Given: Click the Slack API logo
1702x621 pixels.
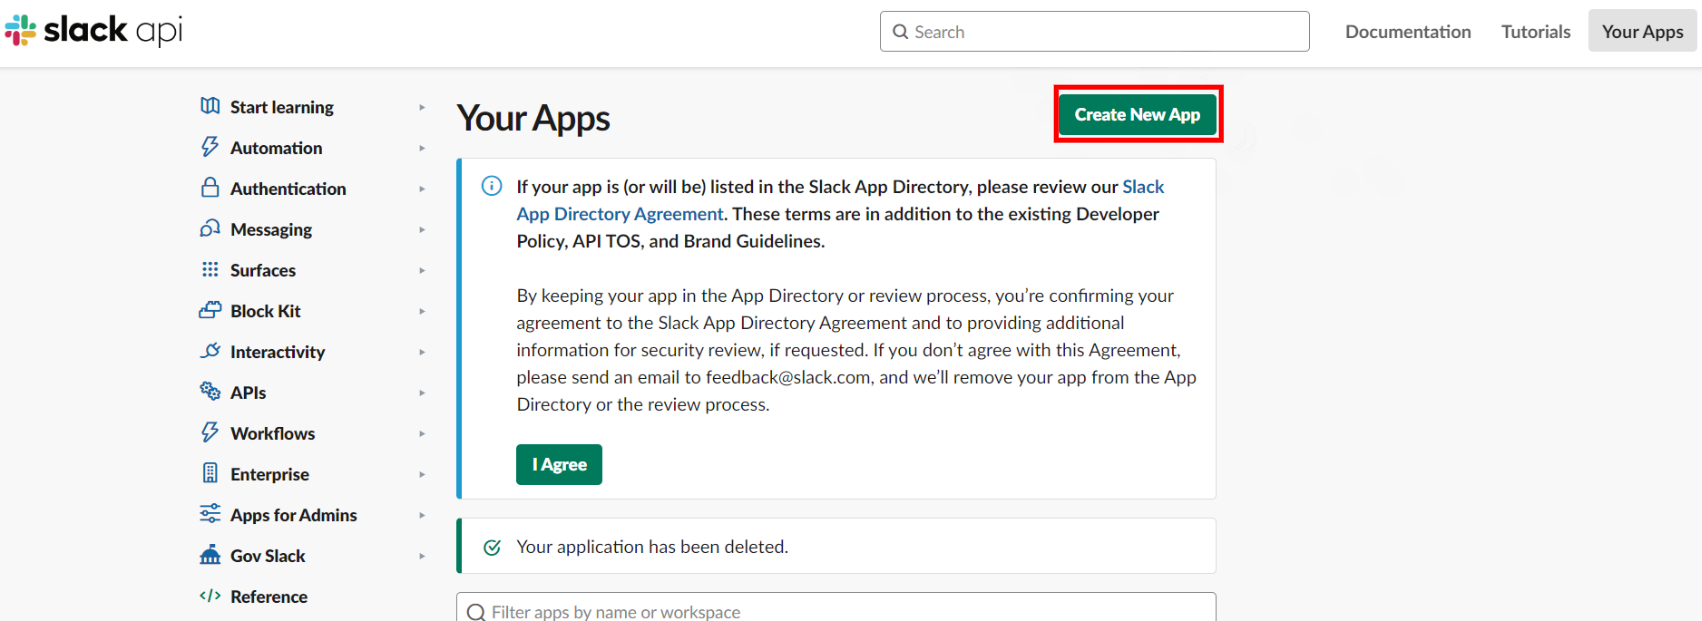Looking at the screenshot, I should click(x=94, y=30).
